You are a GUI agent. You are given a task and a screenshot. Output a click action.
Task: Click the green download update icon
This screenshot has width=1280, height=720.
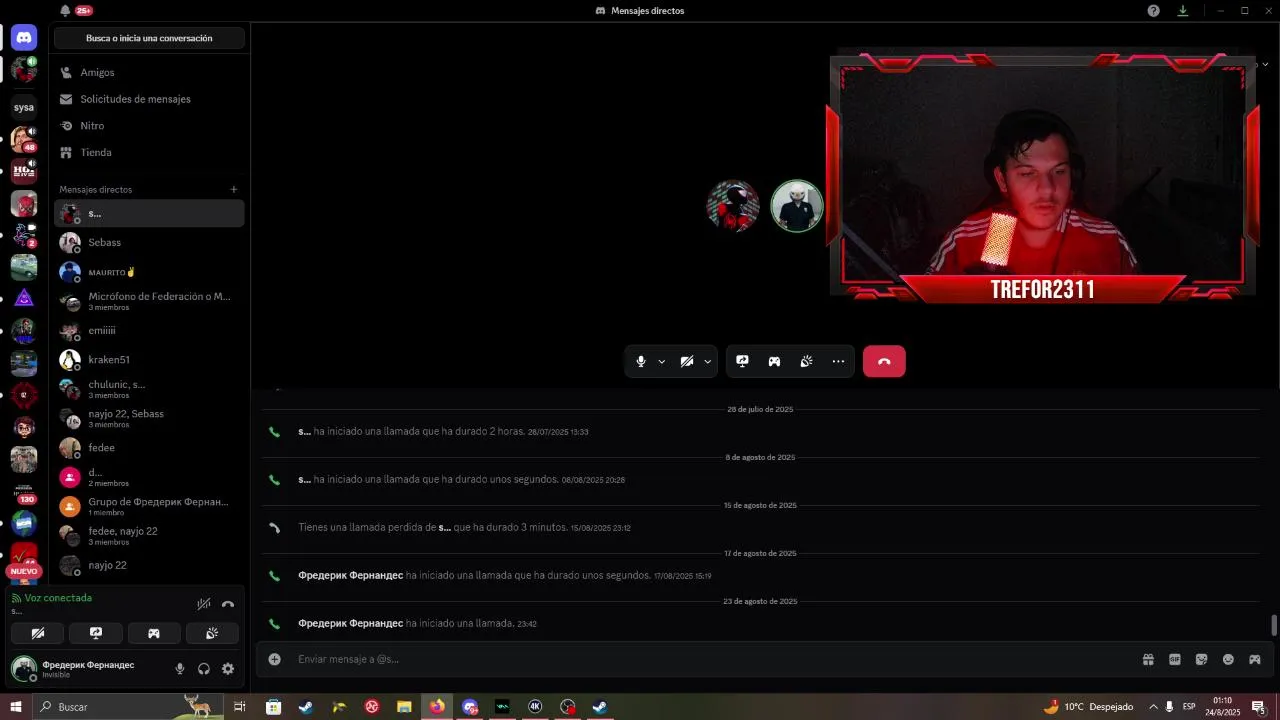point(1183,10)
